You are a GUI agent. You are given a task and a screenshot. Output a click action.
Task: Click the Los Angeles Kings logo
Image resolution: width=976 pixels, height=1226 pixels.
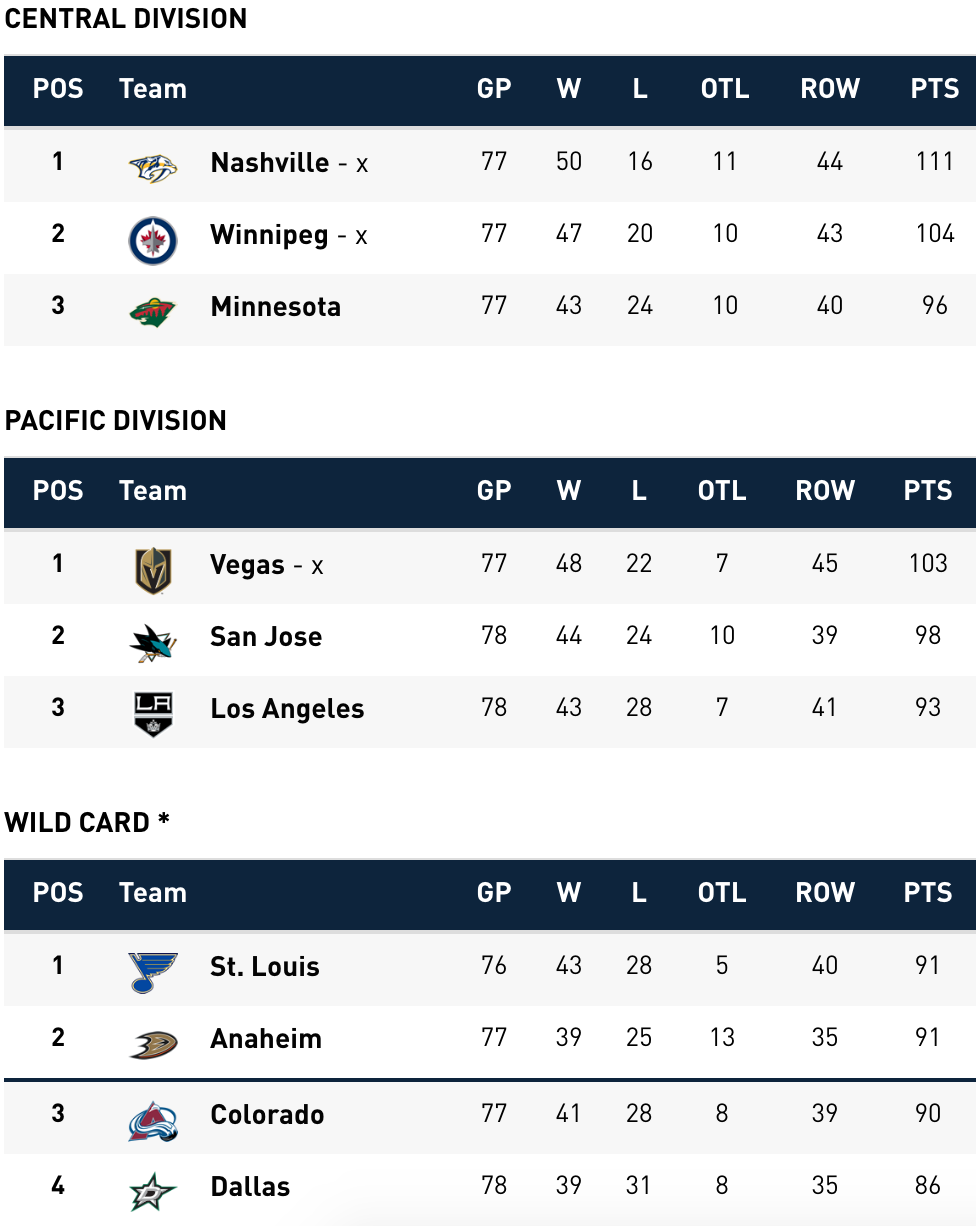[x=153, y=714]
